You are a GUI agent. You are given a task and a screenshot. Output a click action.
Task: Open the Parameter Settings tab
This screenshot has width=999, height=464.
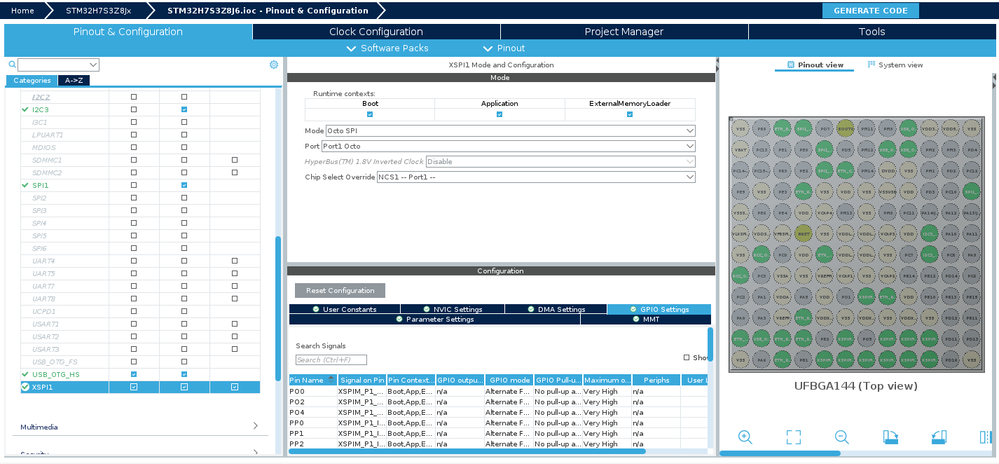(435, 319)
